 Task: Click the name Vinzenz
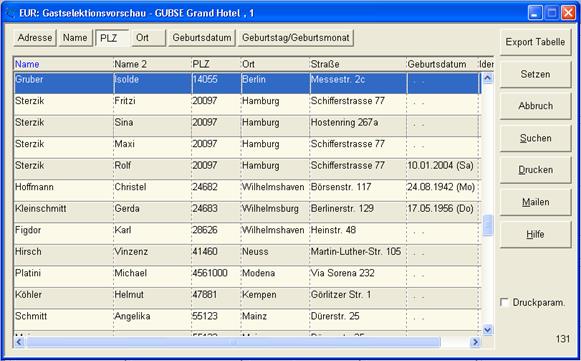pos(131,251)
